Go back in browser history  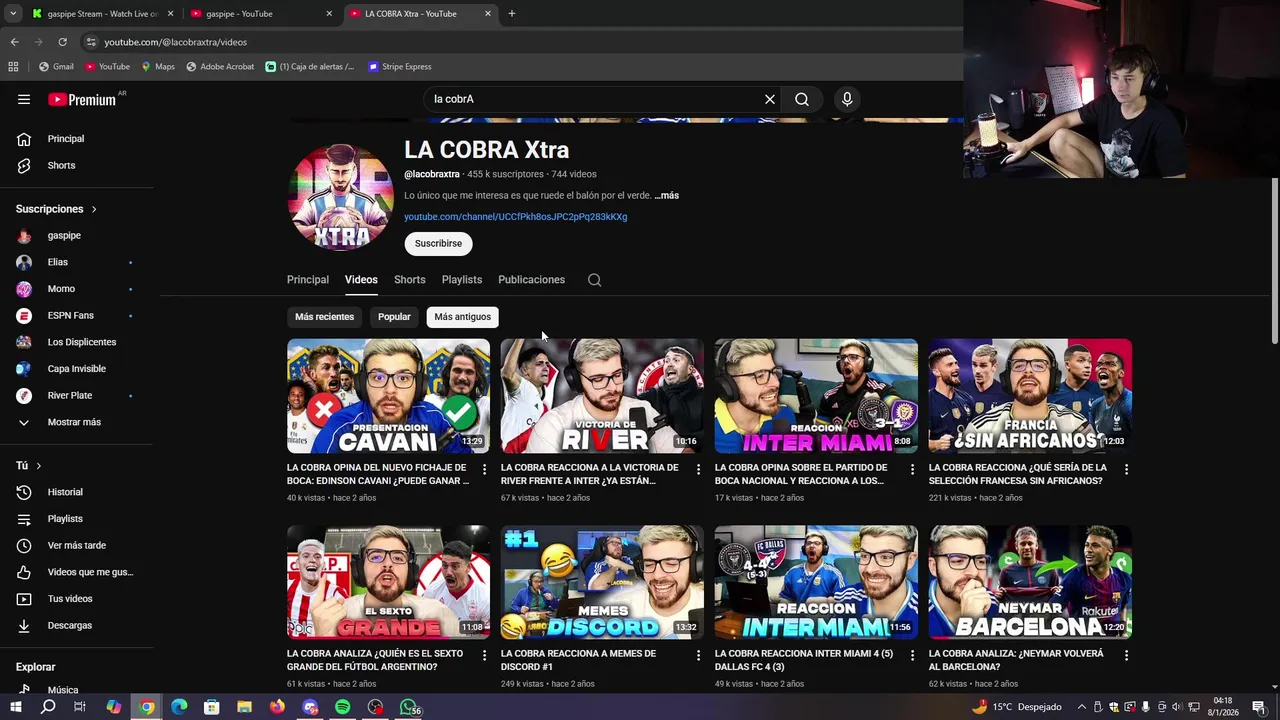pyautogui.click(x=14, y=42)
